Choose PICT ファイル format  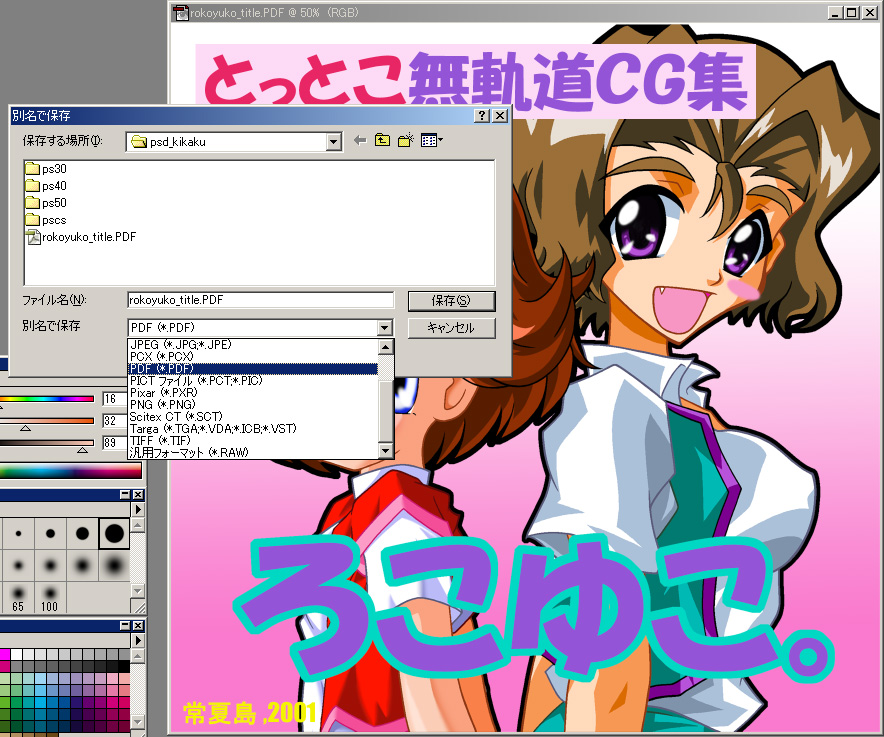(253, 381)
